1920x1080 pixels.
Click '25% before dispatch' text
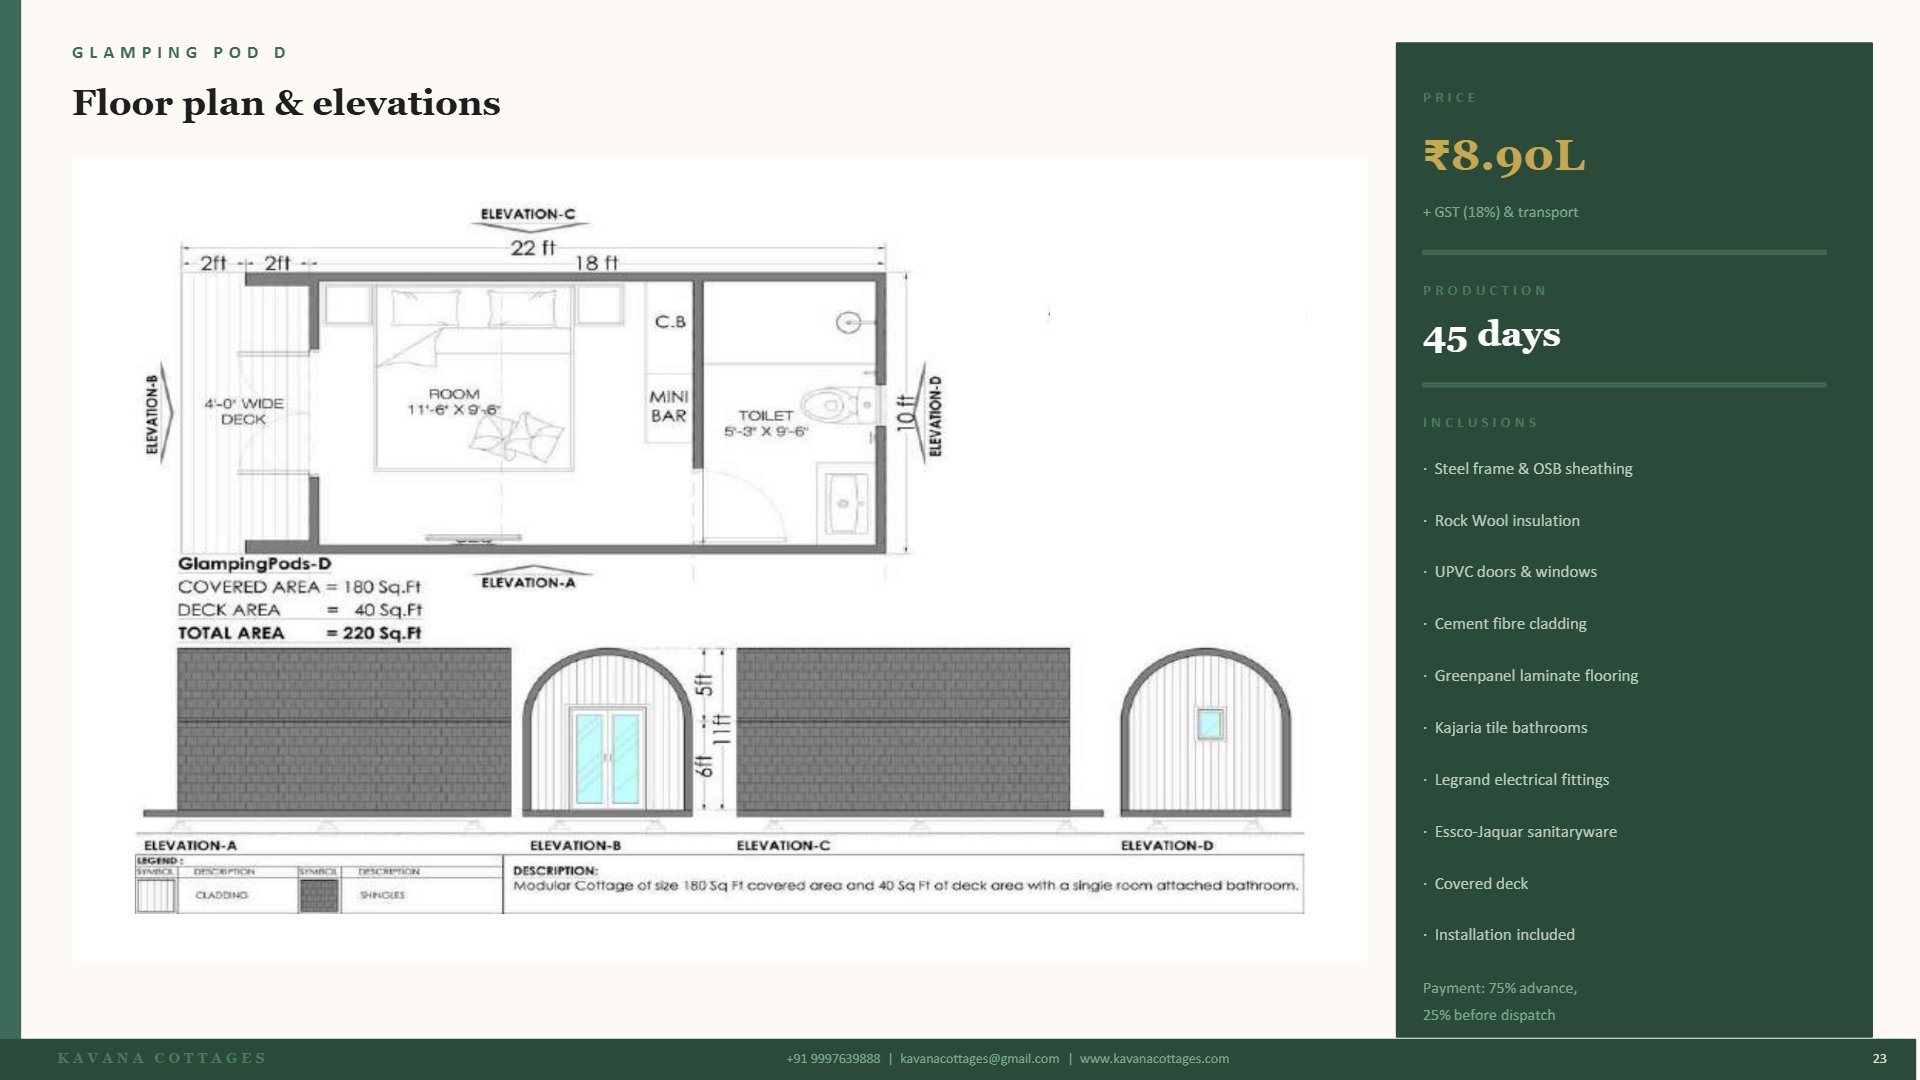pyautogui.click(x=1489, y=1015)
